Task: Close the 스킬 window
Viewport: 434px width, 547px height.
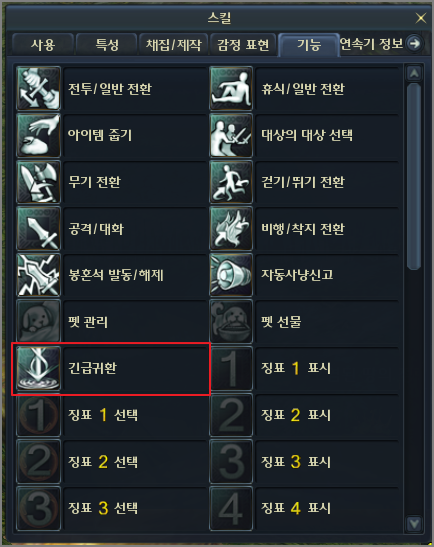Action: pyautogui.click(x=421, y=17)
